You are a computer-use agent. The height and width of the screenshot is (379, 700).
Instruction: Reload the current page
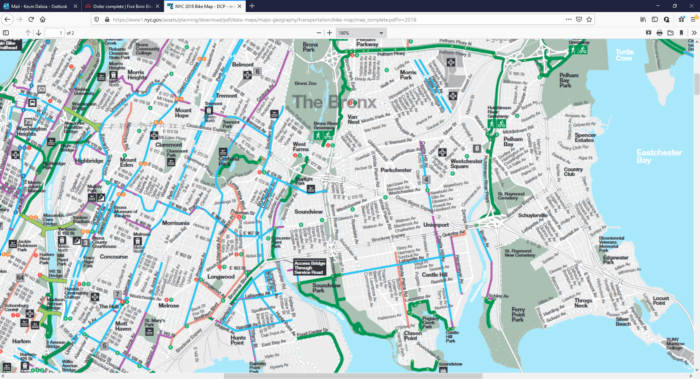coord(31,19)
